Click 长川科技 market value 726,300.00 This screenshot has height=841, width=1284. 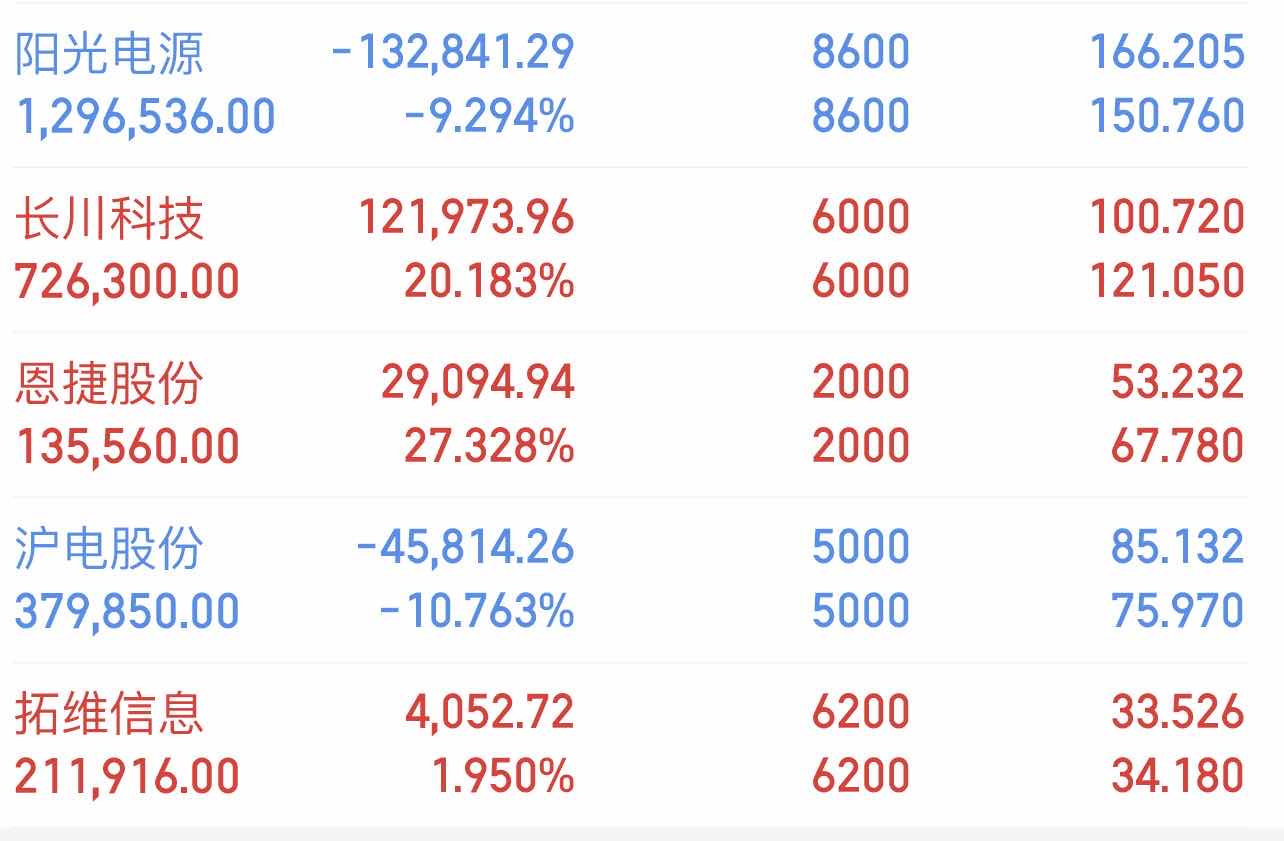pos(127,281)
